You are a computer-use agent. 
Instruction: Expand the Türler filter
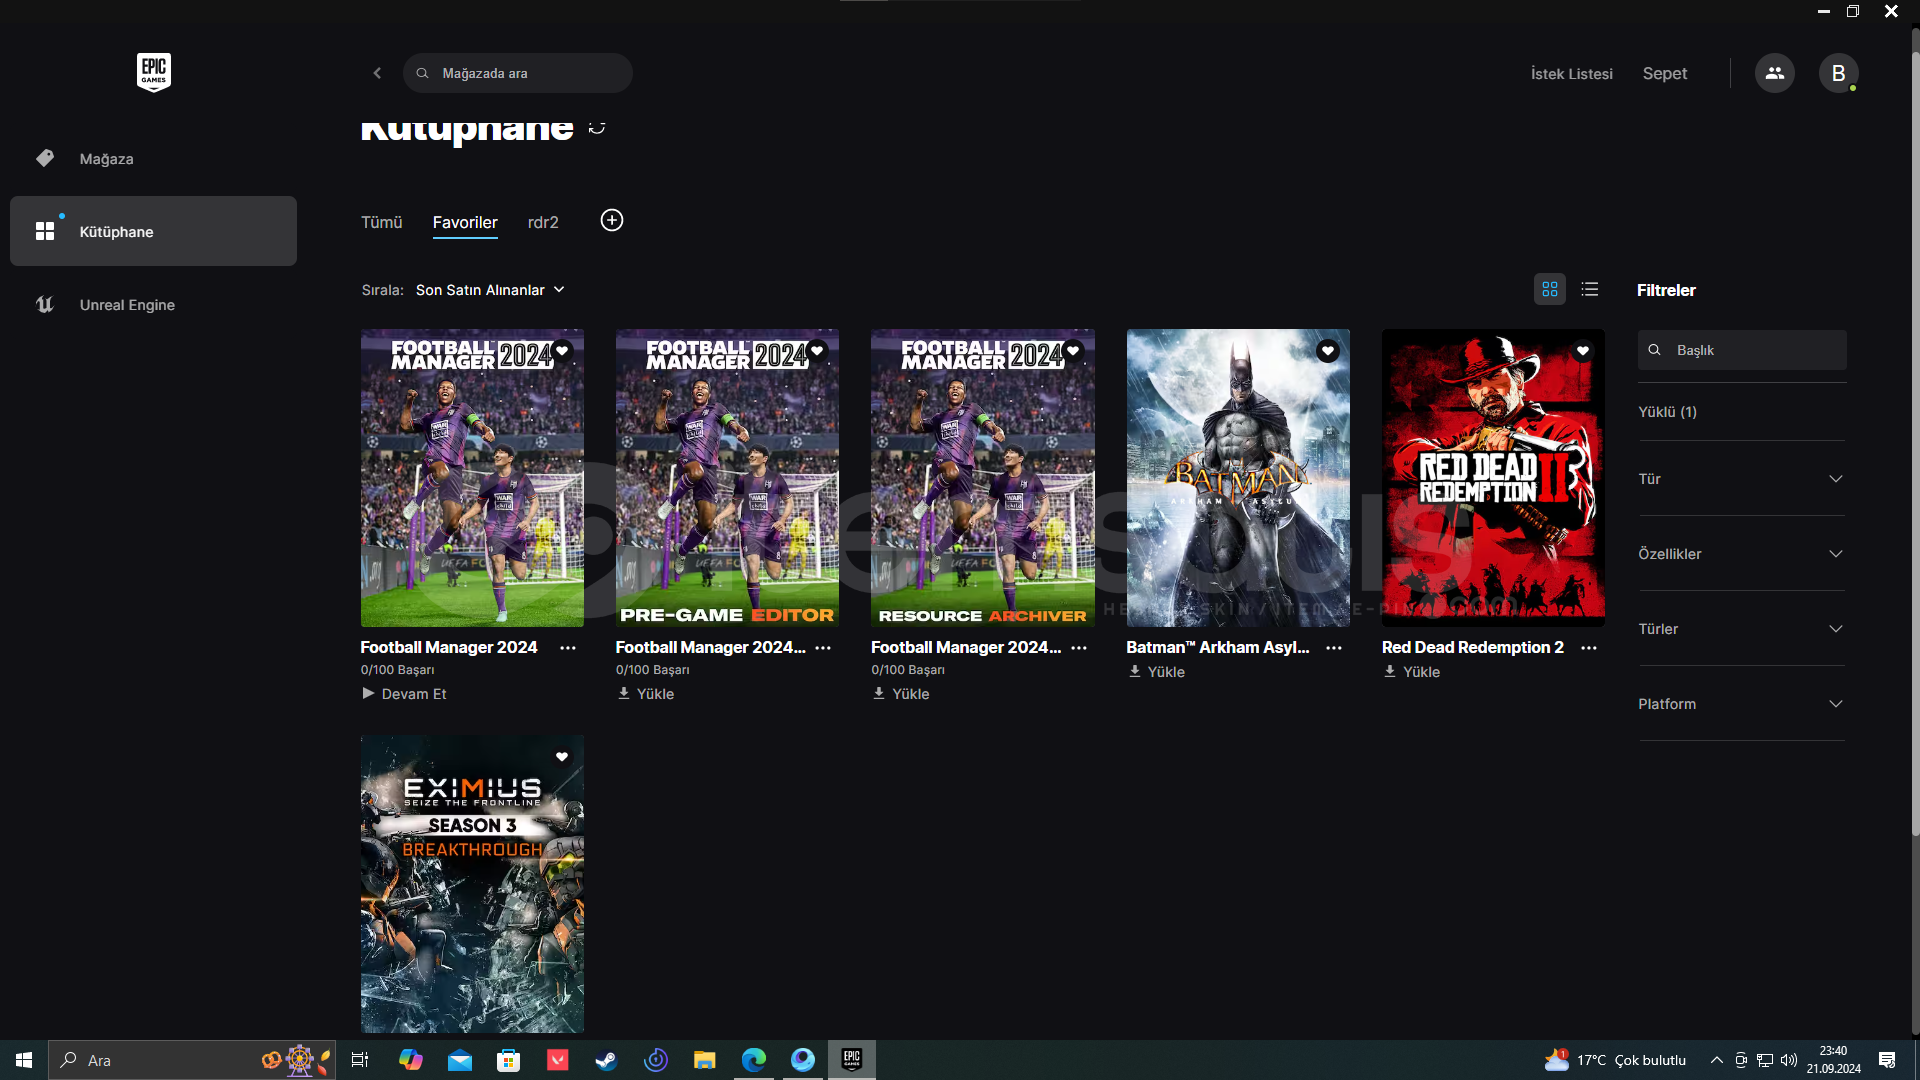(x=1741, y=629)
